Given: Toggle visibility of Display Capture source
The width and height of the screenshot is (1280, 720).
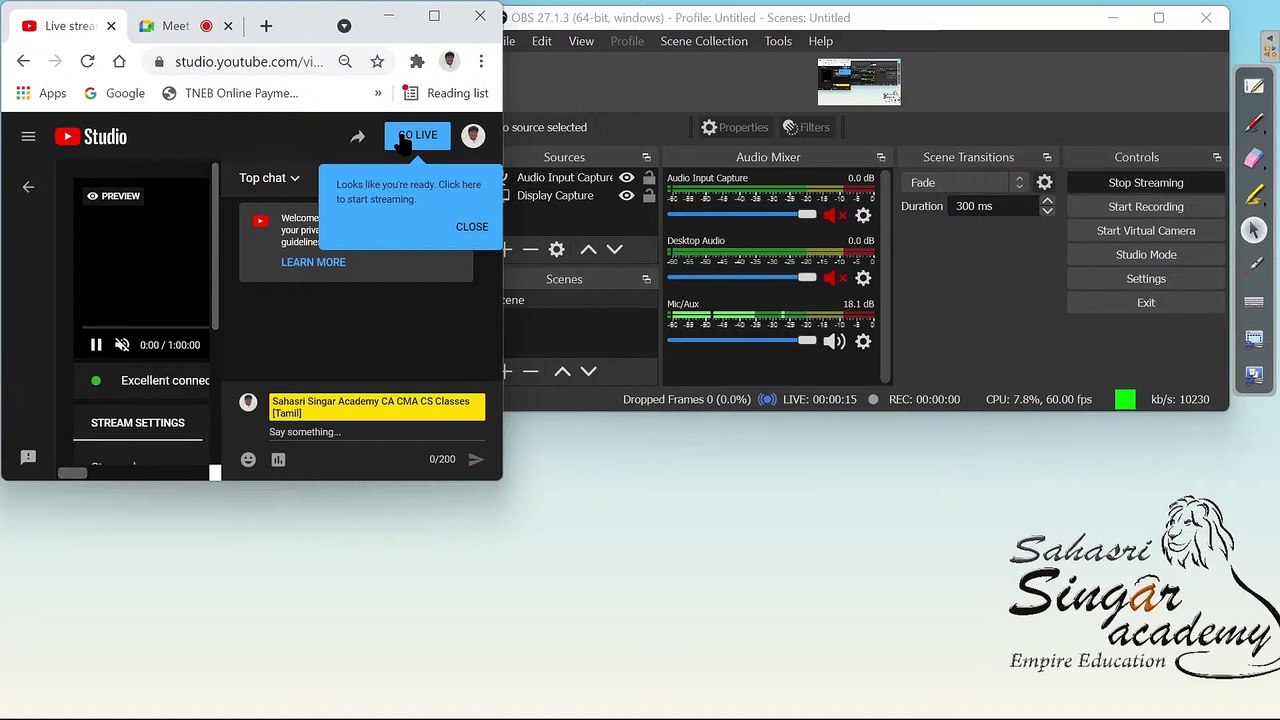Looking at the screenshot, I should click(627, 196).
